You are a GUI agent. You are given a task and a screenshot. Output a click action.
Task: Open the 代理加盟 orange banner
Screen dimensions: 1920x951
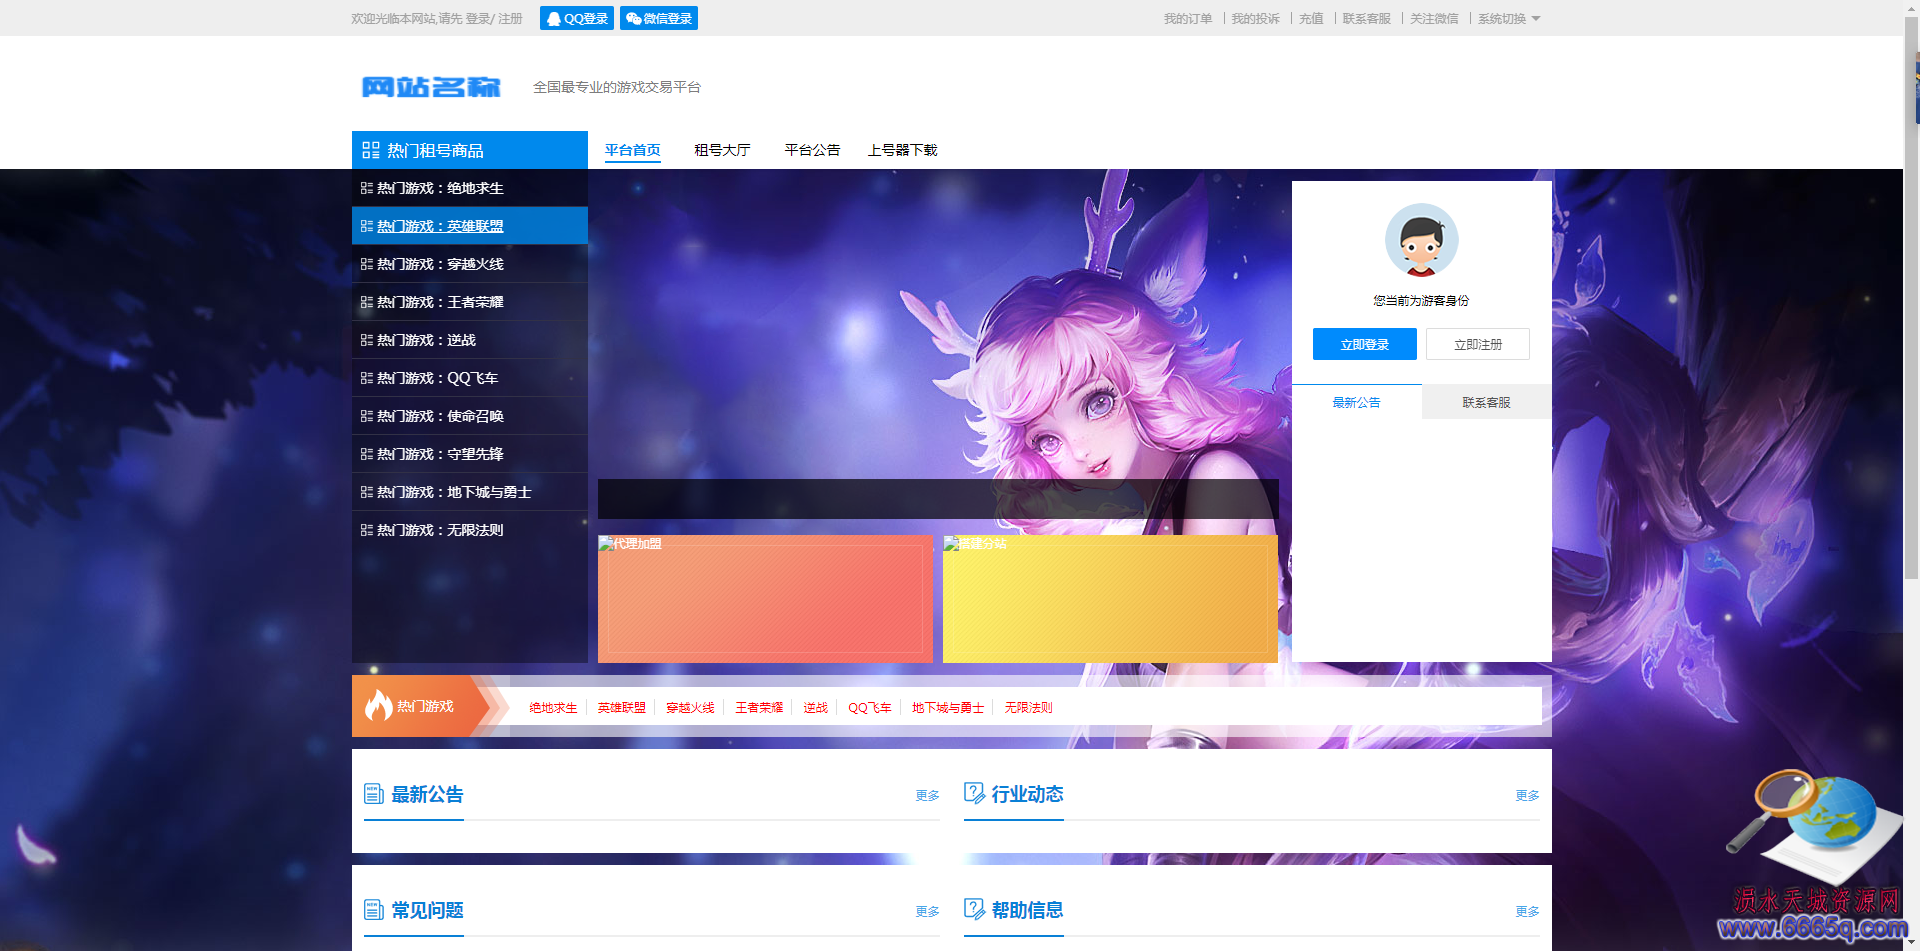tap(765, 599)
